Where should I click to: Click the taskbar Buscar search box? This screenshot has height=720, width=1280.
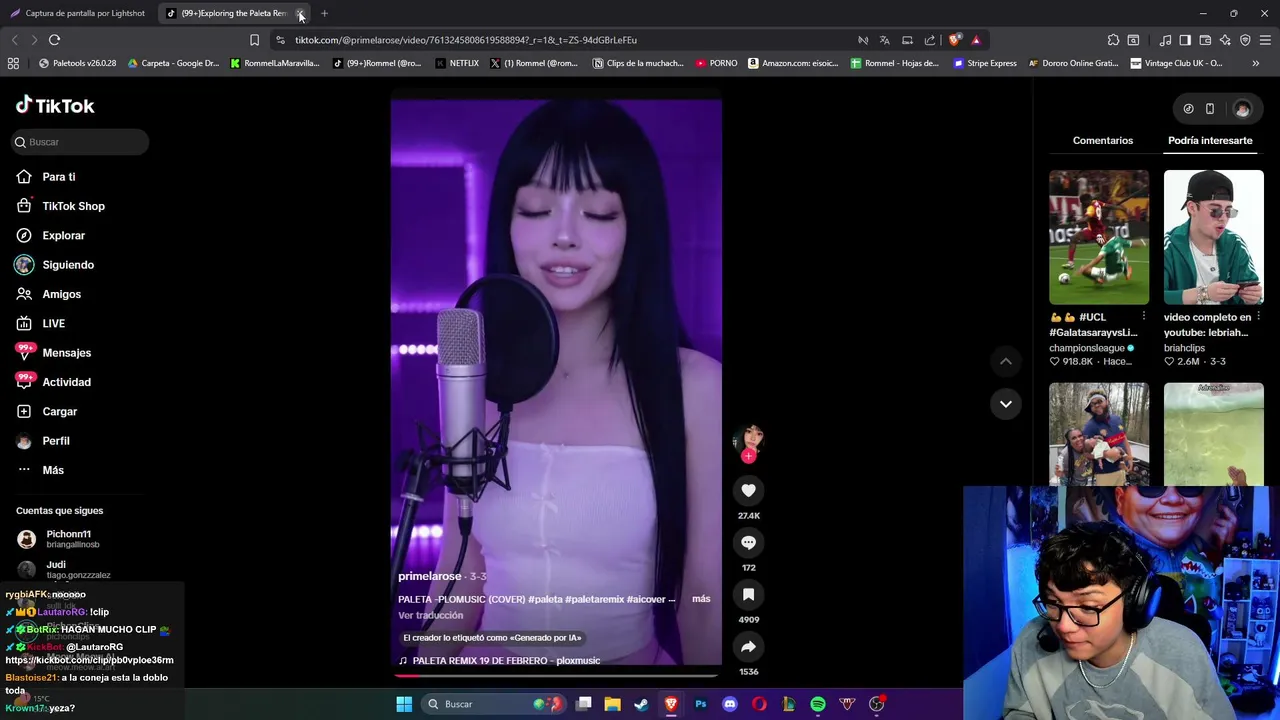coord(493,704)
